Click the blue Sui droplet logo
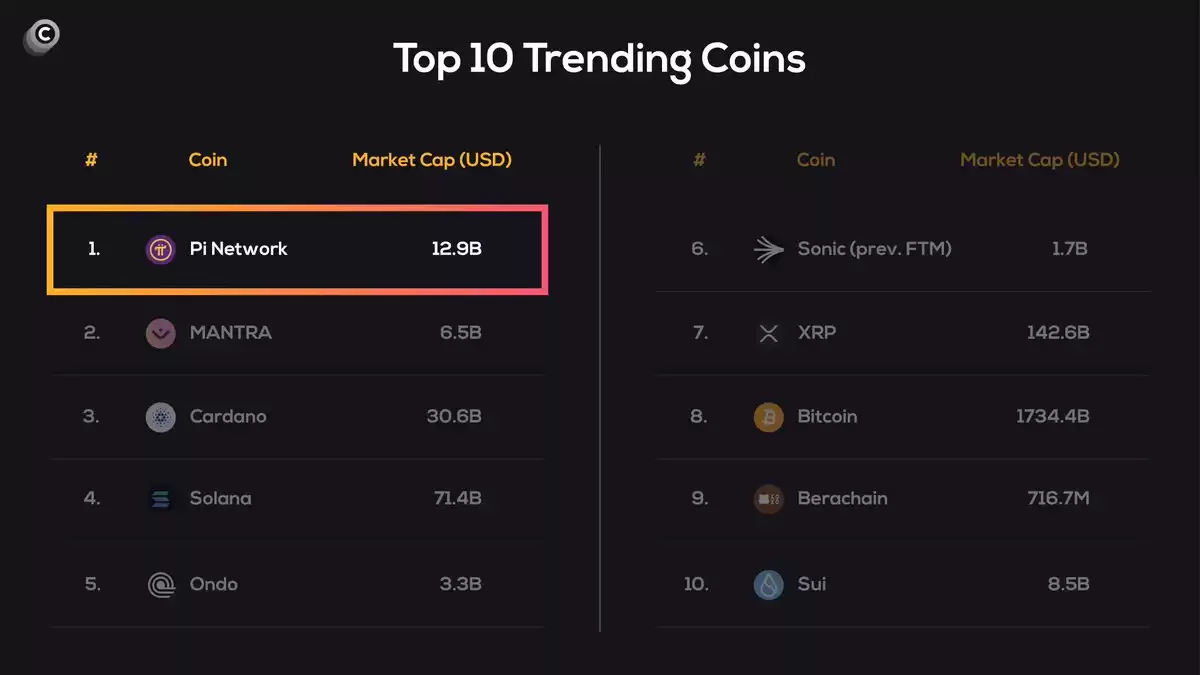The height and width of the screenshot is (675, 1200). pyautogui.click(x=768, y=584)
